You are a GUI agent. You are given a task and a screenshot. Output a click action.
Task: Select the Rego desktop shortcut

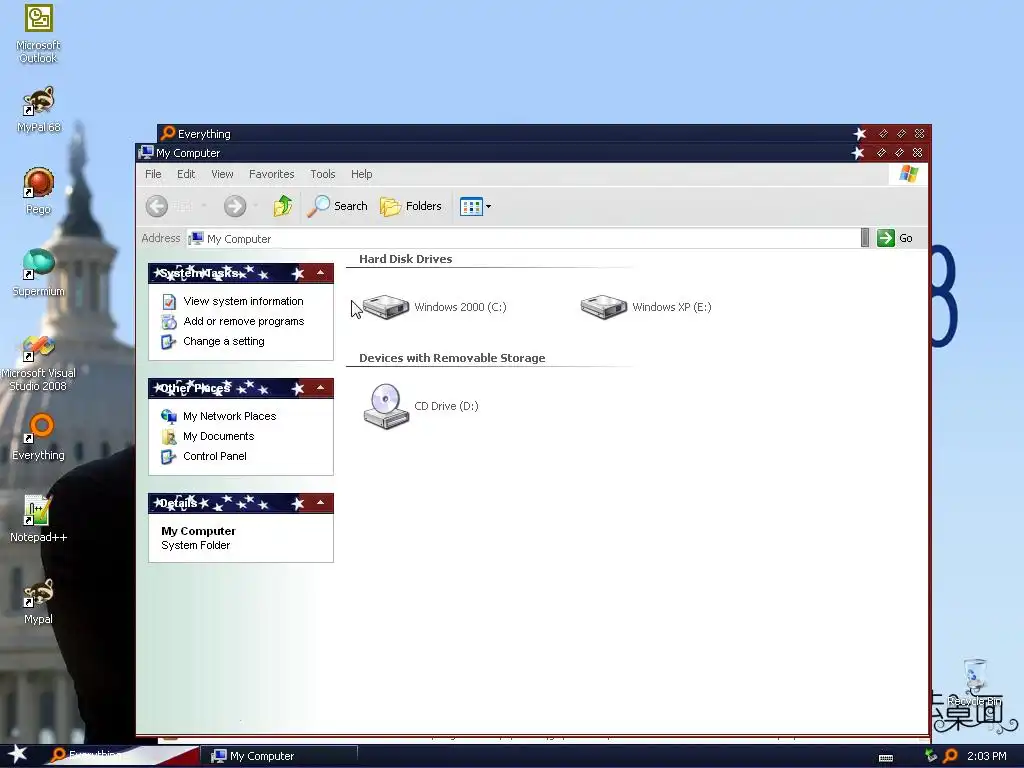tap(39, 191)
